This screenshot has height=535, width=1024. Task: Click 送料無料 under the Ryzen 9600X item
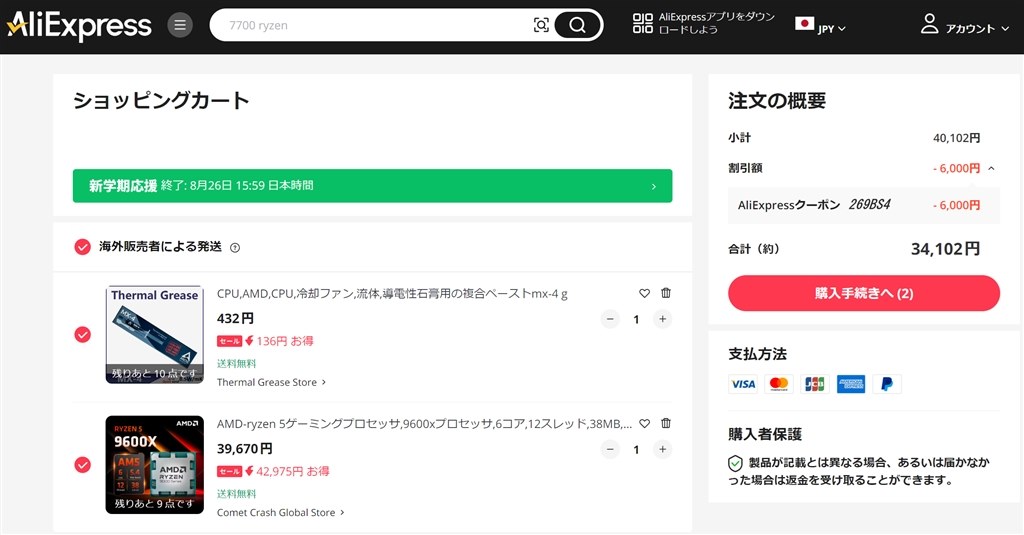pyautogui.click(x=236, y=493)
